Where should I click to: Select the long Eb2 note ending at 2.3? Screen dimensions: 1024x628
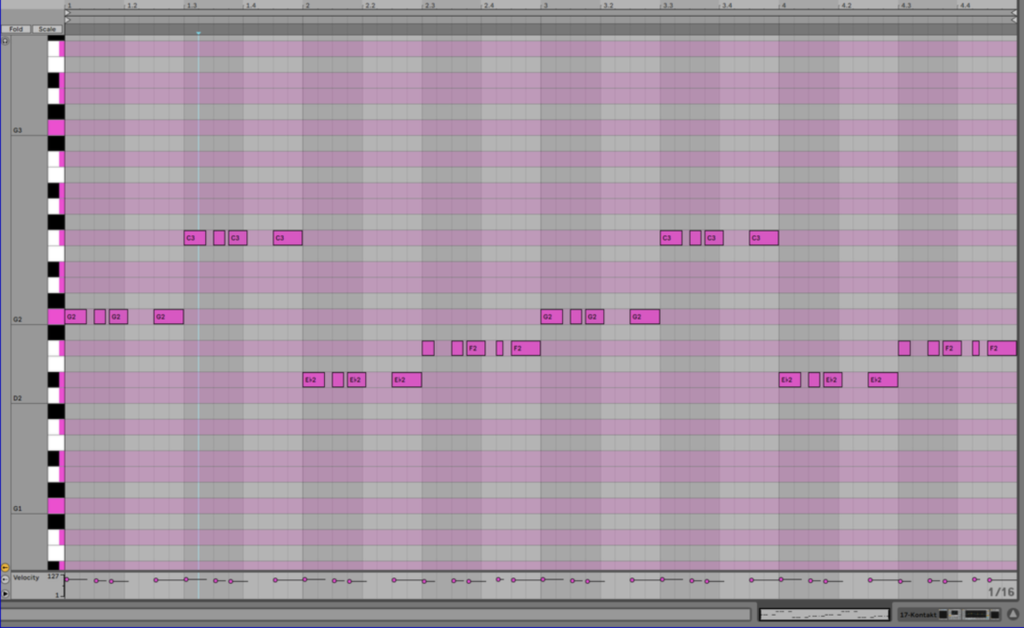(x=407, y=379)
